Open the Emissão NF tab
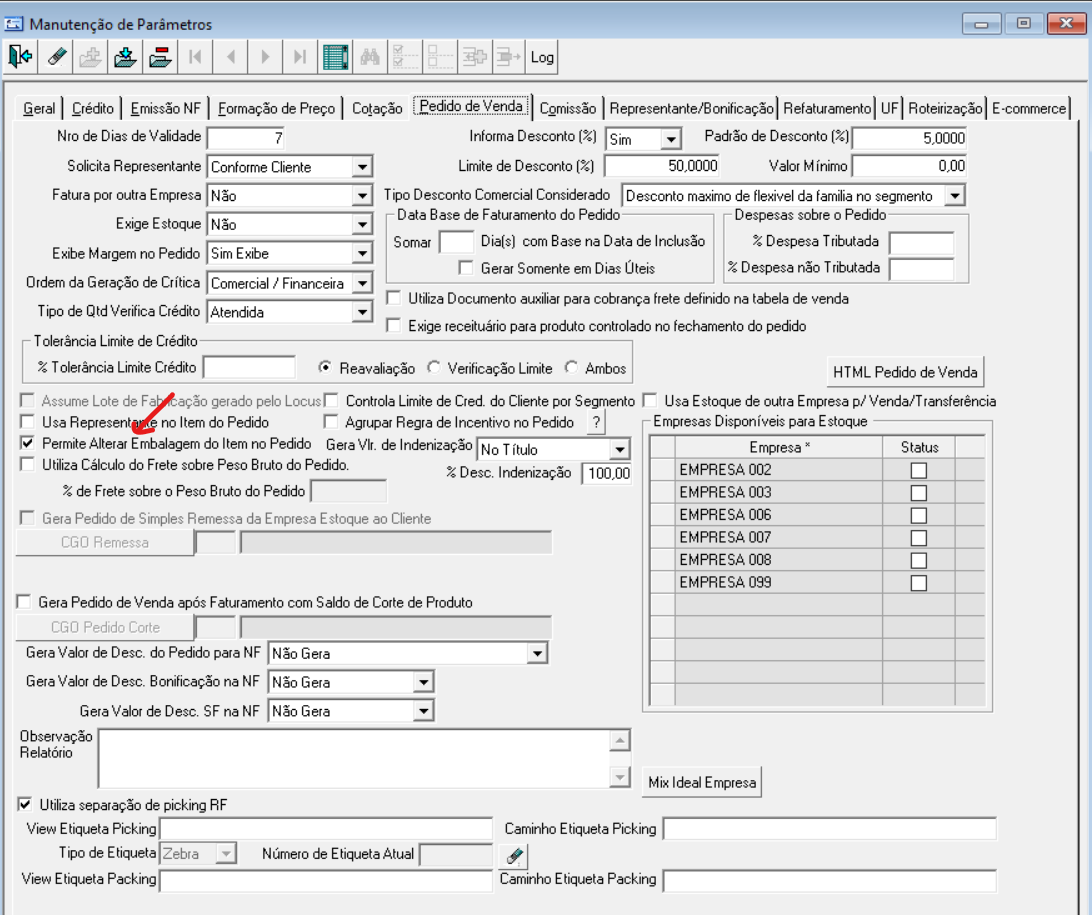The width and height of the screenshot is (1092, 915). tap(165, 109)
